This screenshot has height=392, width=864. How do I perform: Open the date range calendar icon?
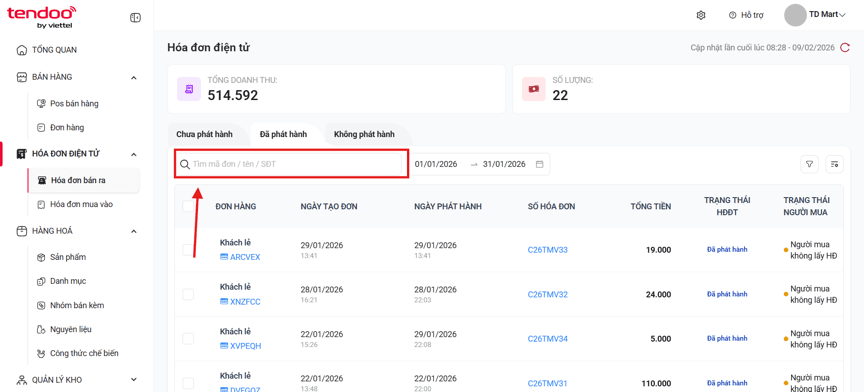(539, 164)
